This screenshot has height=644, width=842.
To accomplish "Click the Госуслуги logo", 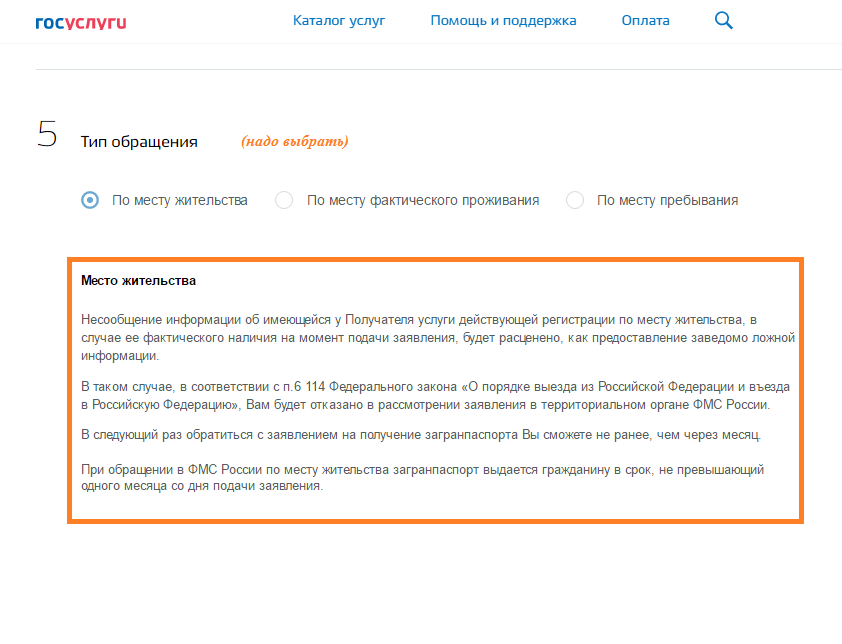I will coord(81,23).
